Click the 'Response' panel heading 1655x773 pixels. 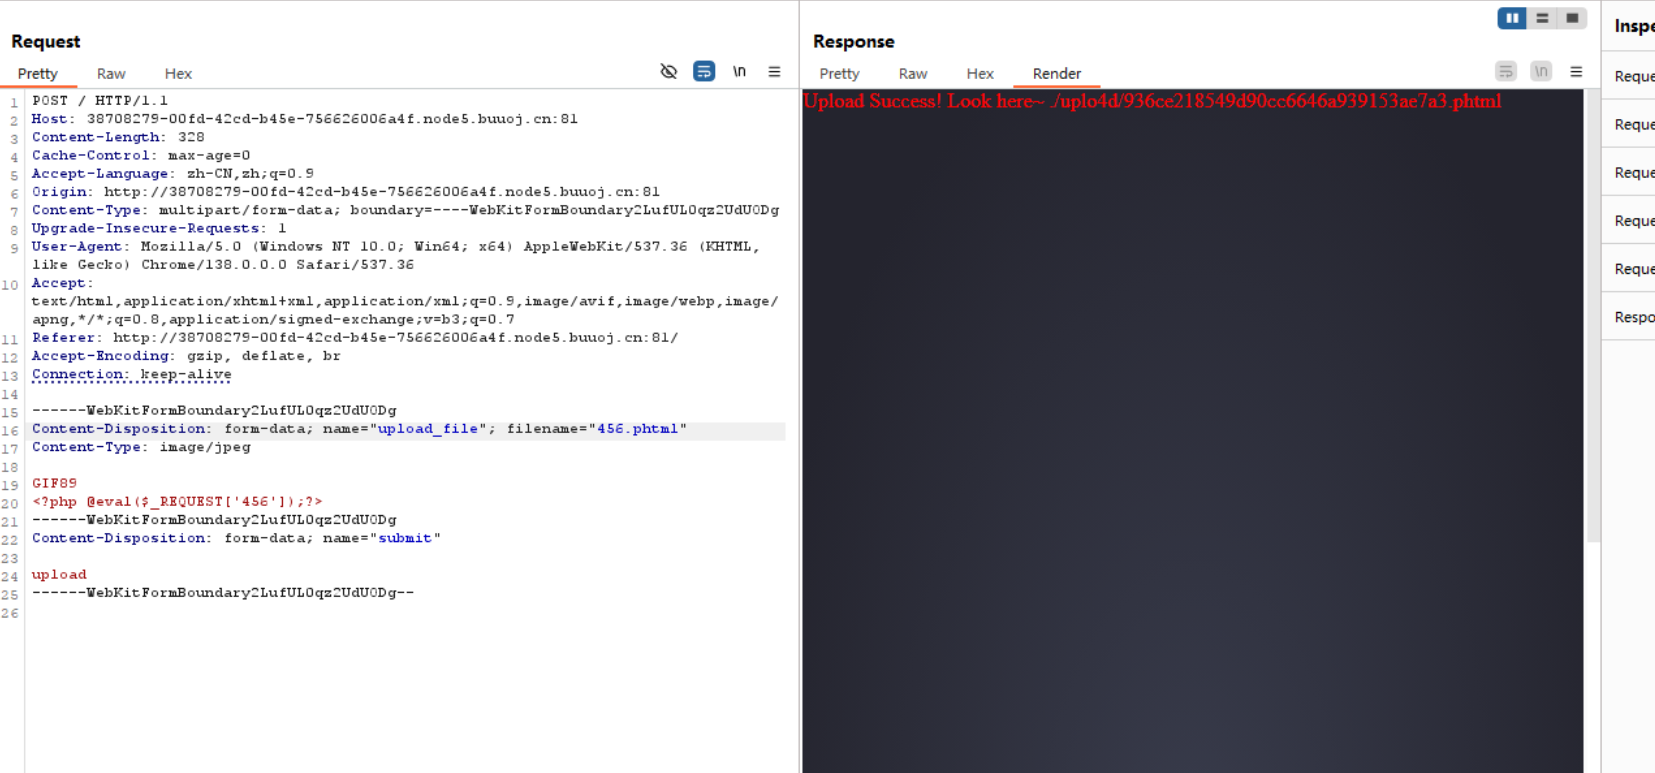(x=854, y=41)
